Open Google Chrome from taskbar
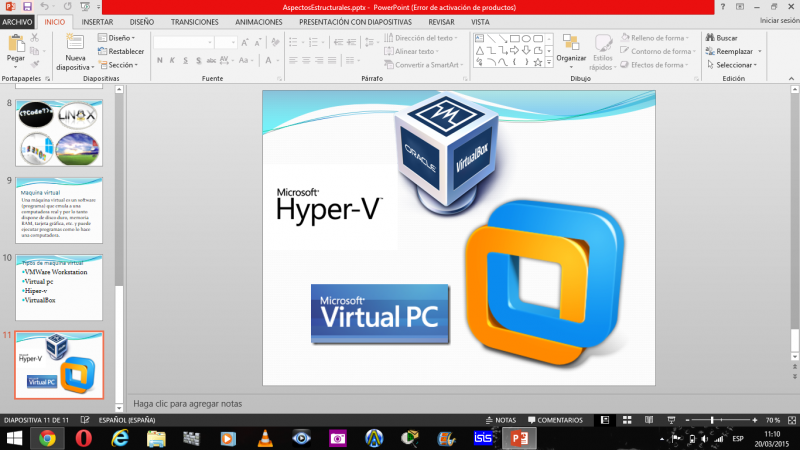Screen dimensions: 800x450 47,438
